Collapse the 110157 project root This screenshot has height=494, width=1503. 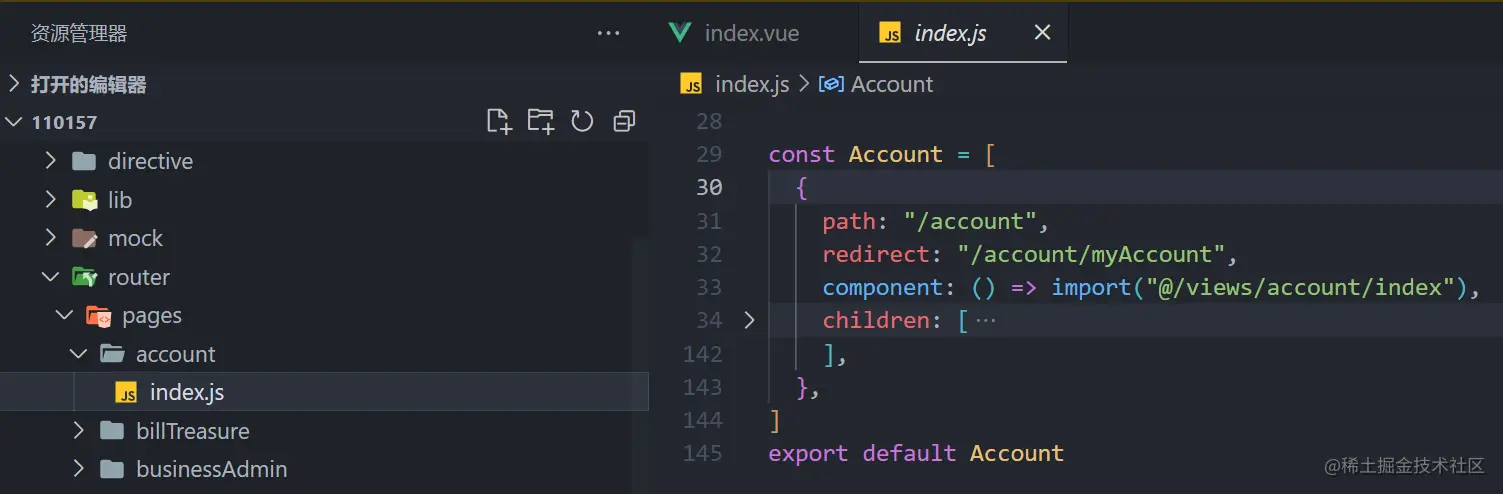click(14, 122)
